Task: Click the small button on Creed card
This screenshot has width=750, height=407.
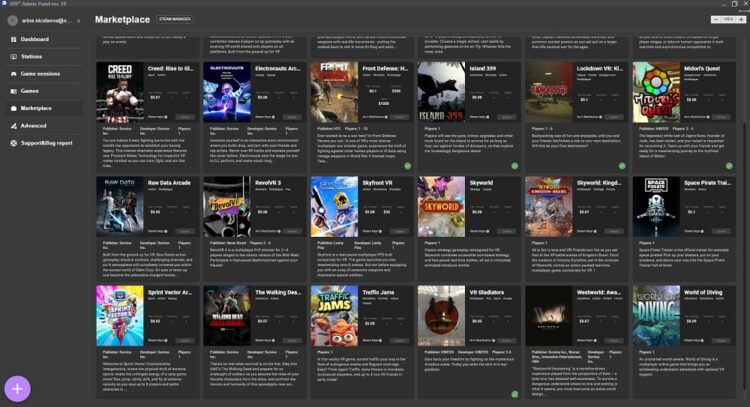Action: pos(185,117)
